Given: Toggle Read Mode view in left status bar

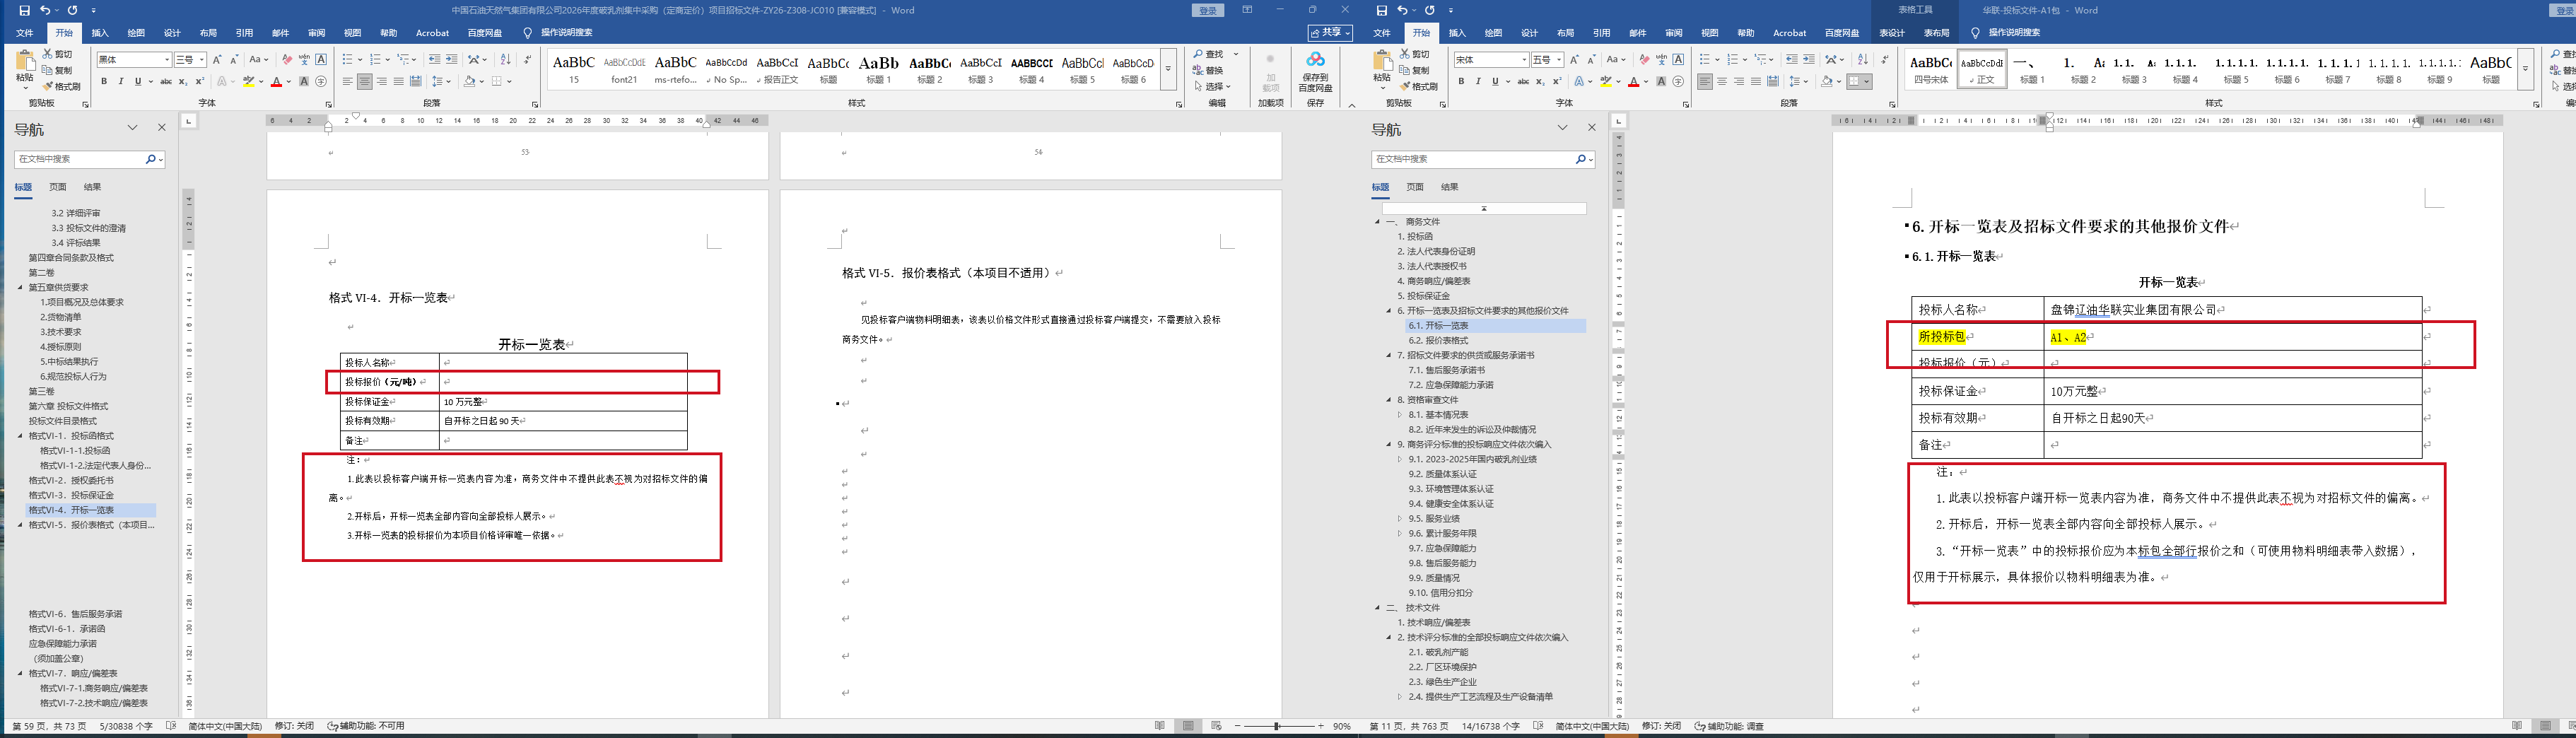Looking at the screenshot, I should (1160, 726).
